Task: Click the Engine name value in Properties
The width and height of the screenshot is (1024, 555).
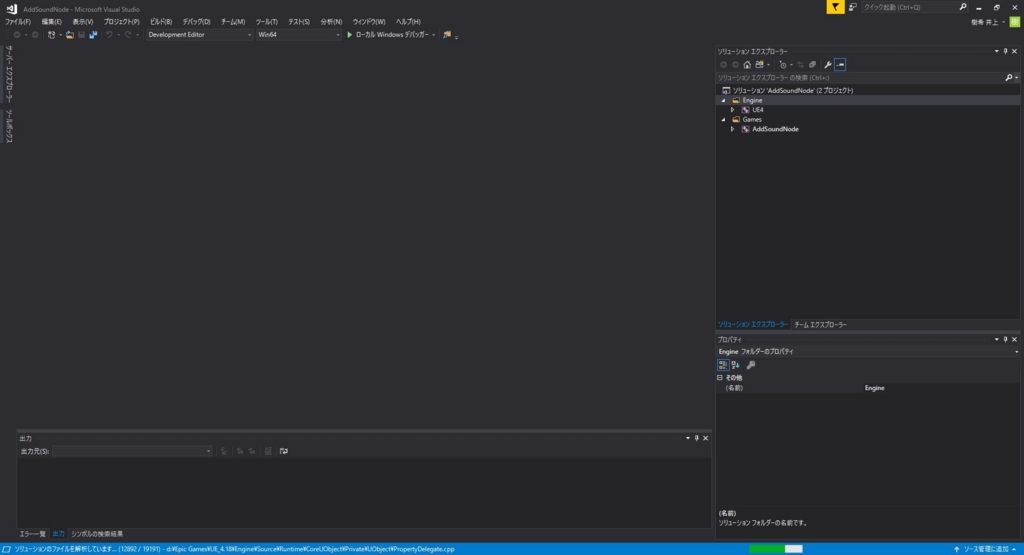Action: tap(874, 388)
